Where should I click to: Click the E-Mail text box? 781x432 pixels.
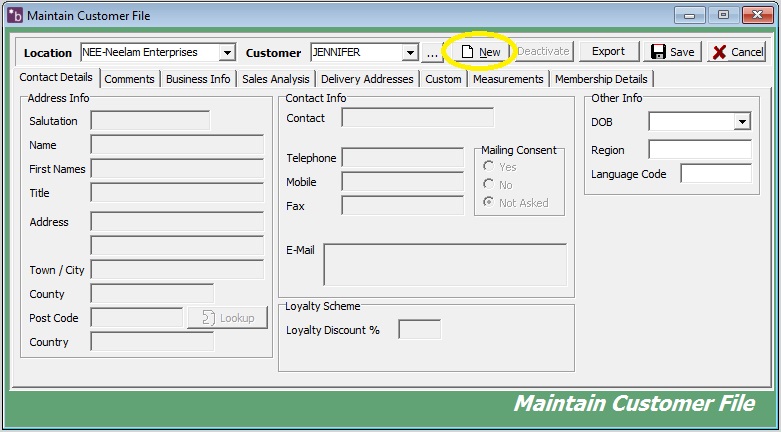pyautogui.click(x=445, y=264)
